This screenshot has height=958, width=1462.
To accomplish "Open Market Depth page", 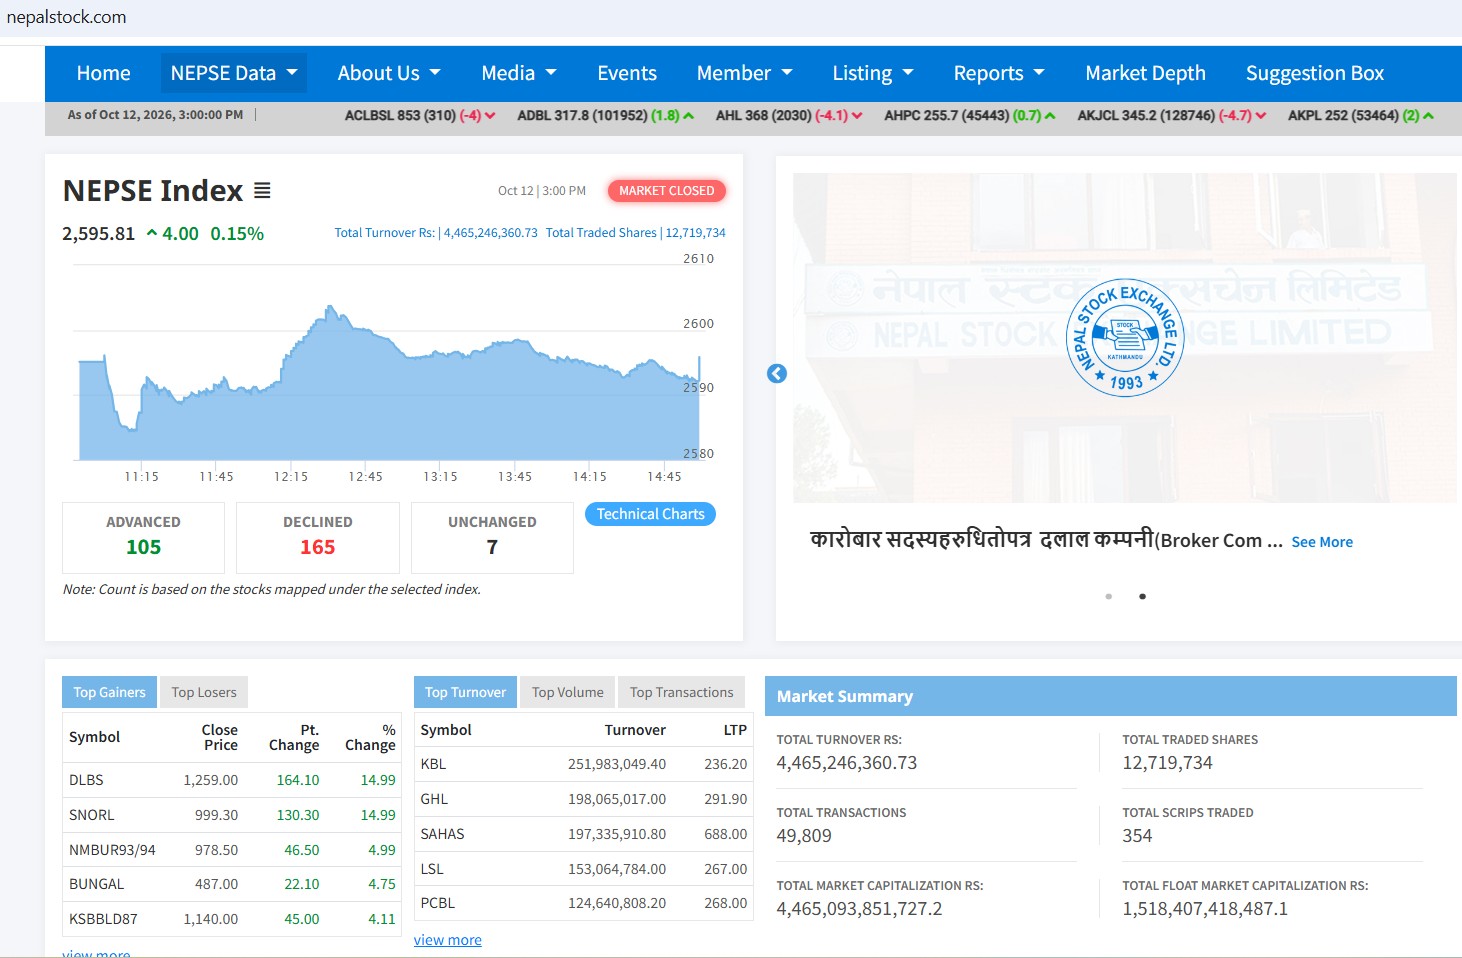I will coord(1145,73).
